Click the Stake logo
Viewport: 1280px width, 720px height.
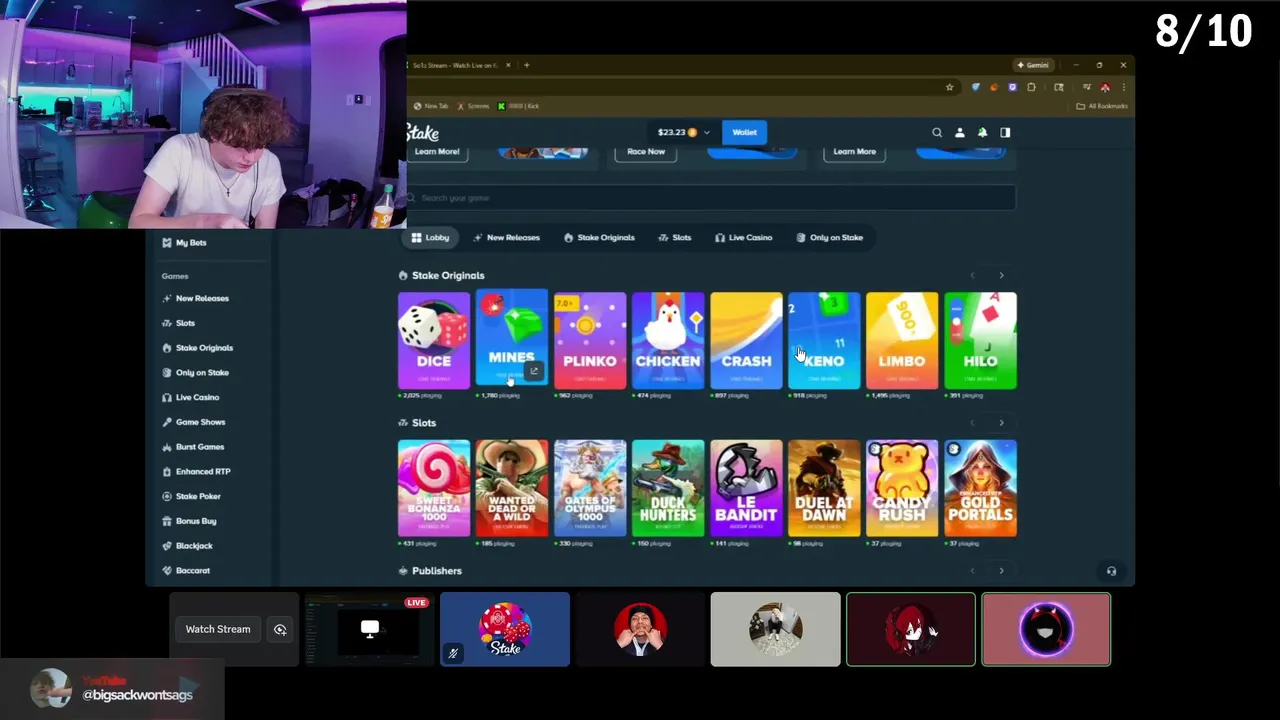pyautogui.click(x=423, y=132)
